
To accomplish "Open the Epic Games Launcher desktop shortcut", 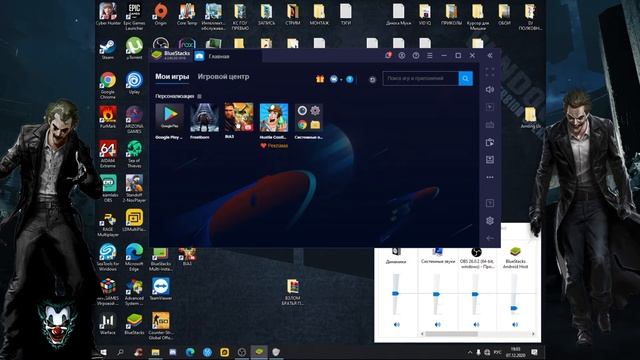I will [x=134, y=16].
